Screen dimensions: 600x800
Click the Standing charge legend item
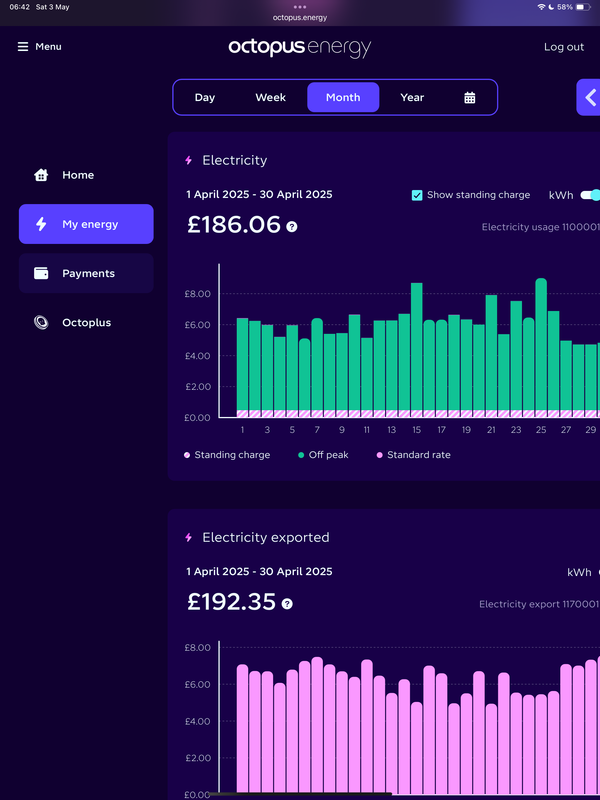click(x=227, y=455)
